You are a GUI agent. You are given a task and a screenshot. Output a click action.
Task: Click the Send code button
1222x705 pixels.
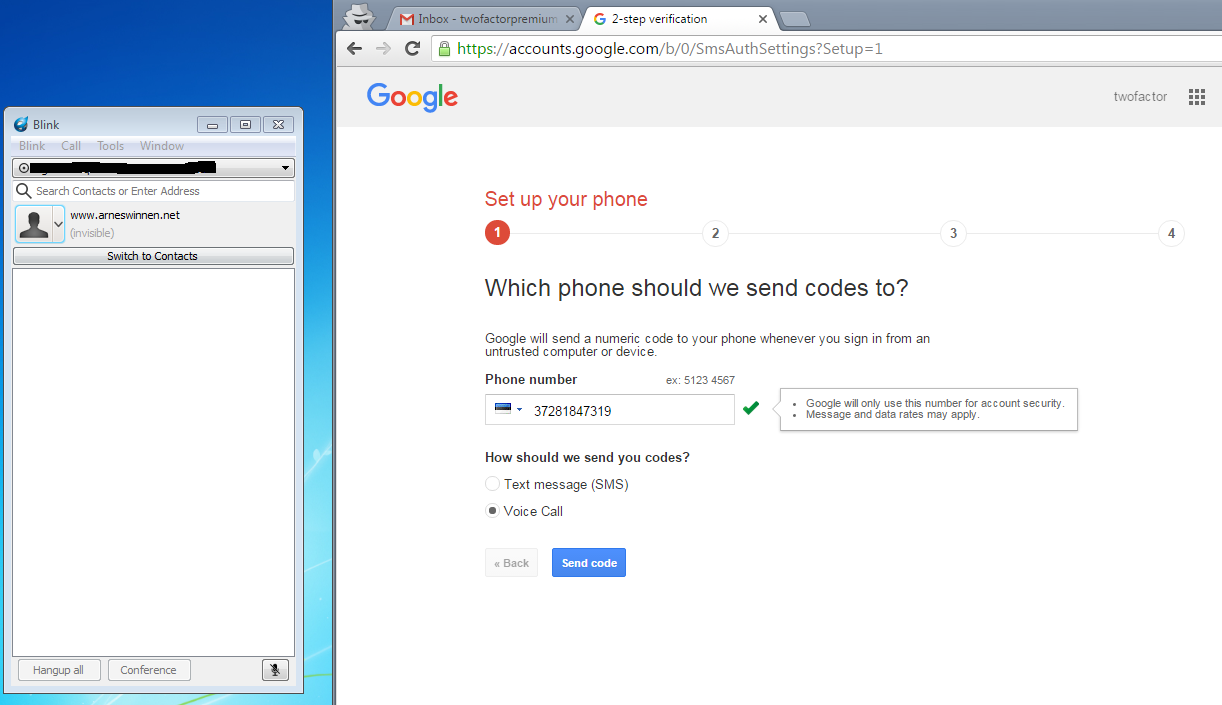coord(589,563)
